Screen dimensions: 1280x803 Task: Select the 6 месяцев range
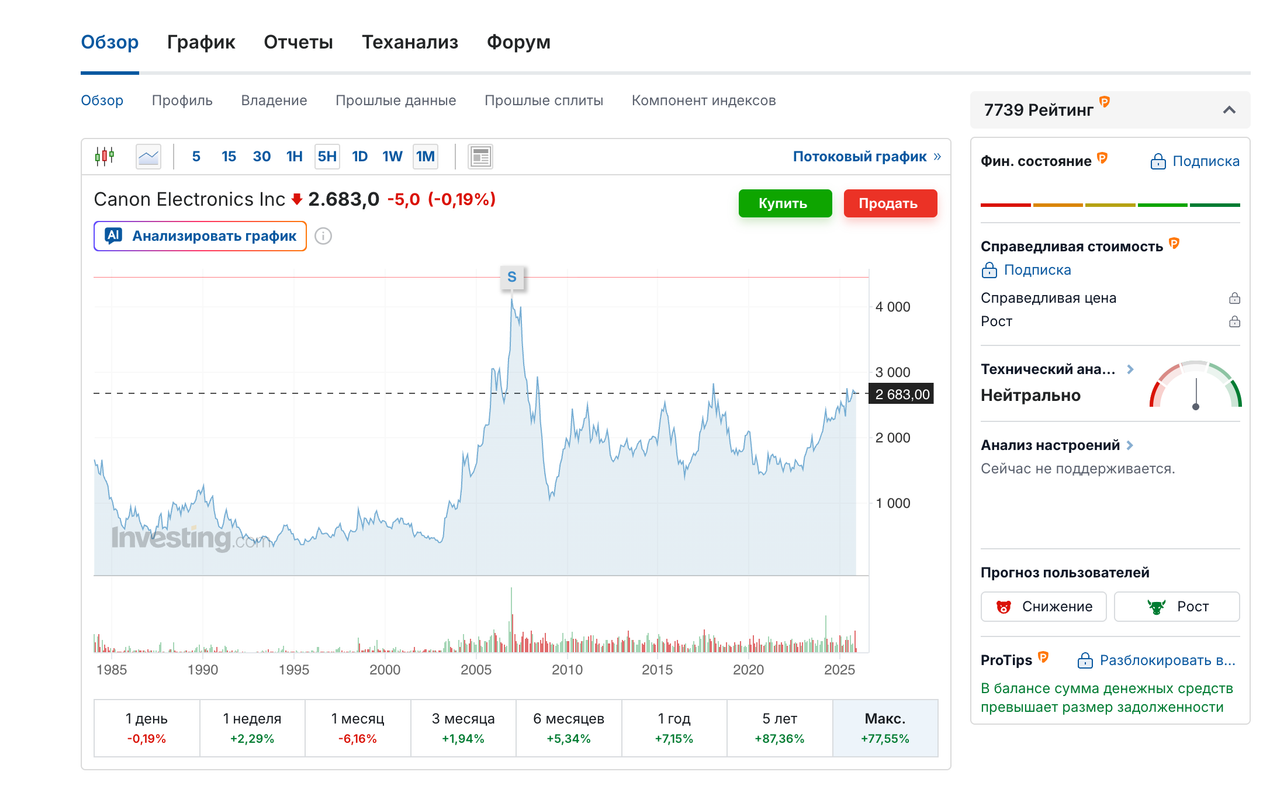click(x=569, y=728)
